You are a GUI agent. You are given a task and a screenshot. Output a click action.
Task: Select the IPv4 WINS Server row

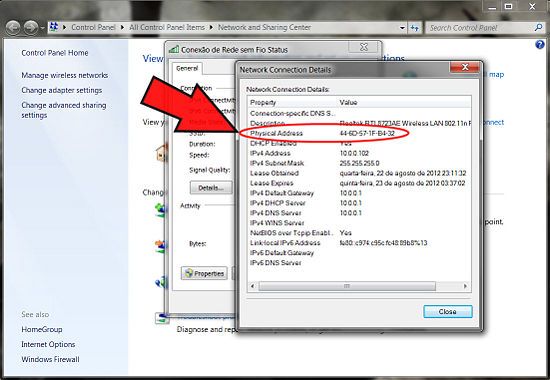click(x=359, y=223)
